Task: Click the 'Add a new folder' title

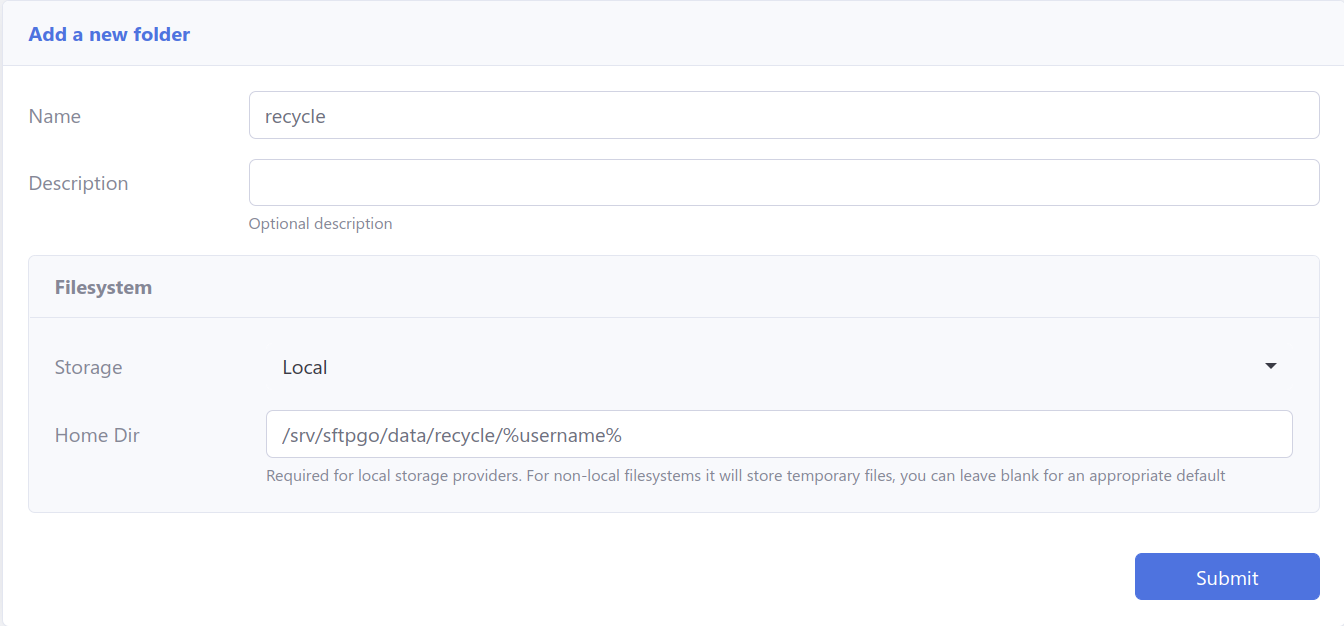Action: tap(109, 35)
